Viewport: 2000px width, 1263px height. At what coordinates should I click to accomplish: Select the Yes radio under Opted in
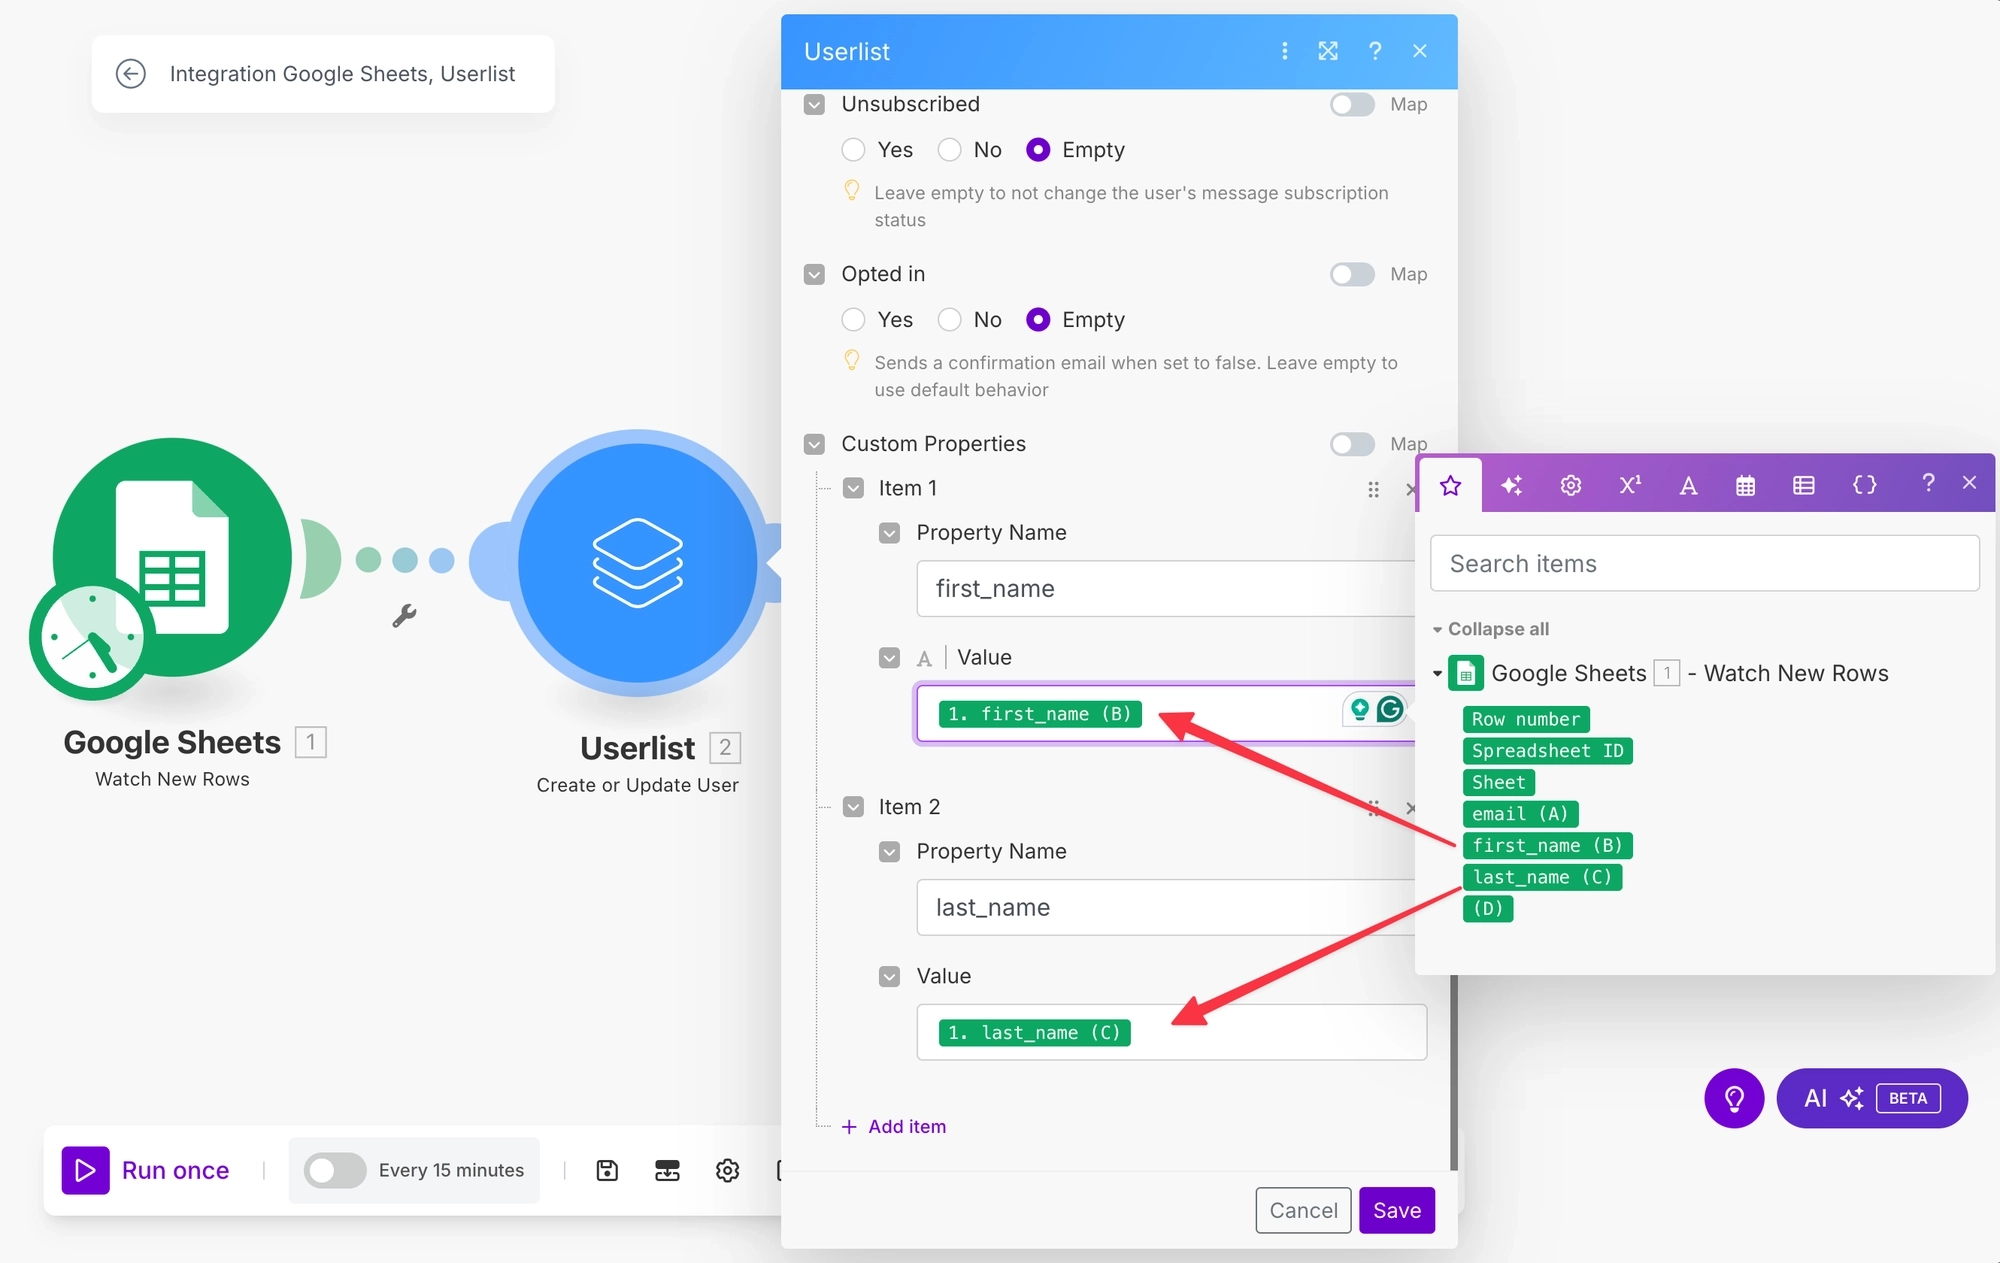[853, 319]
